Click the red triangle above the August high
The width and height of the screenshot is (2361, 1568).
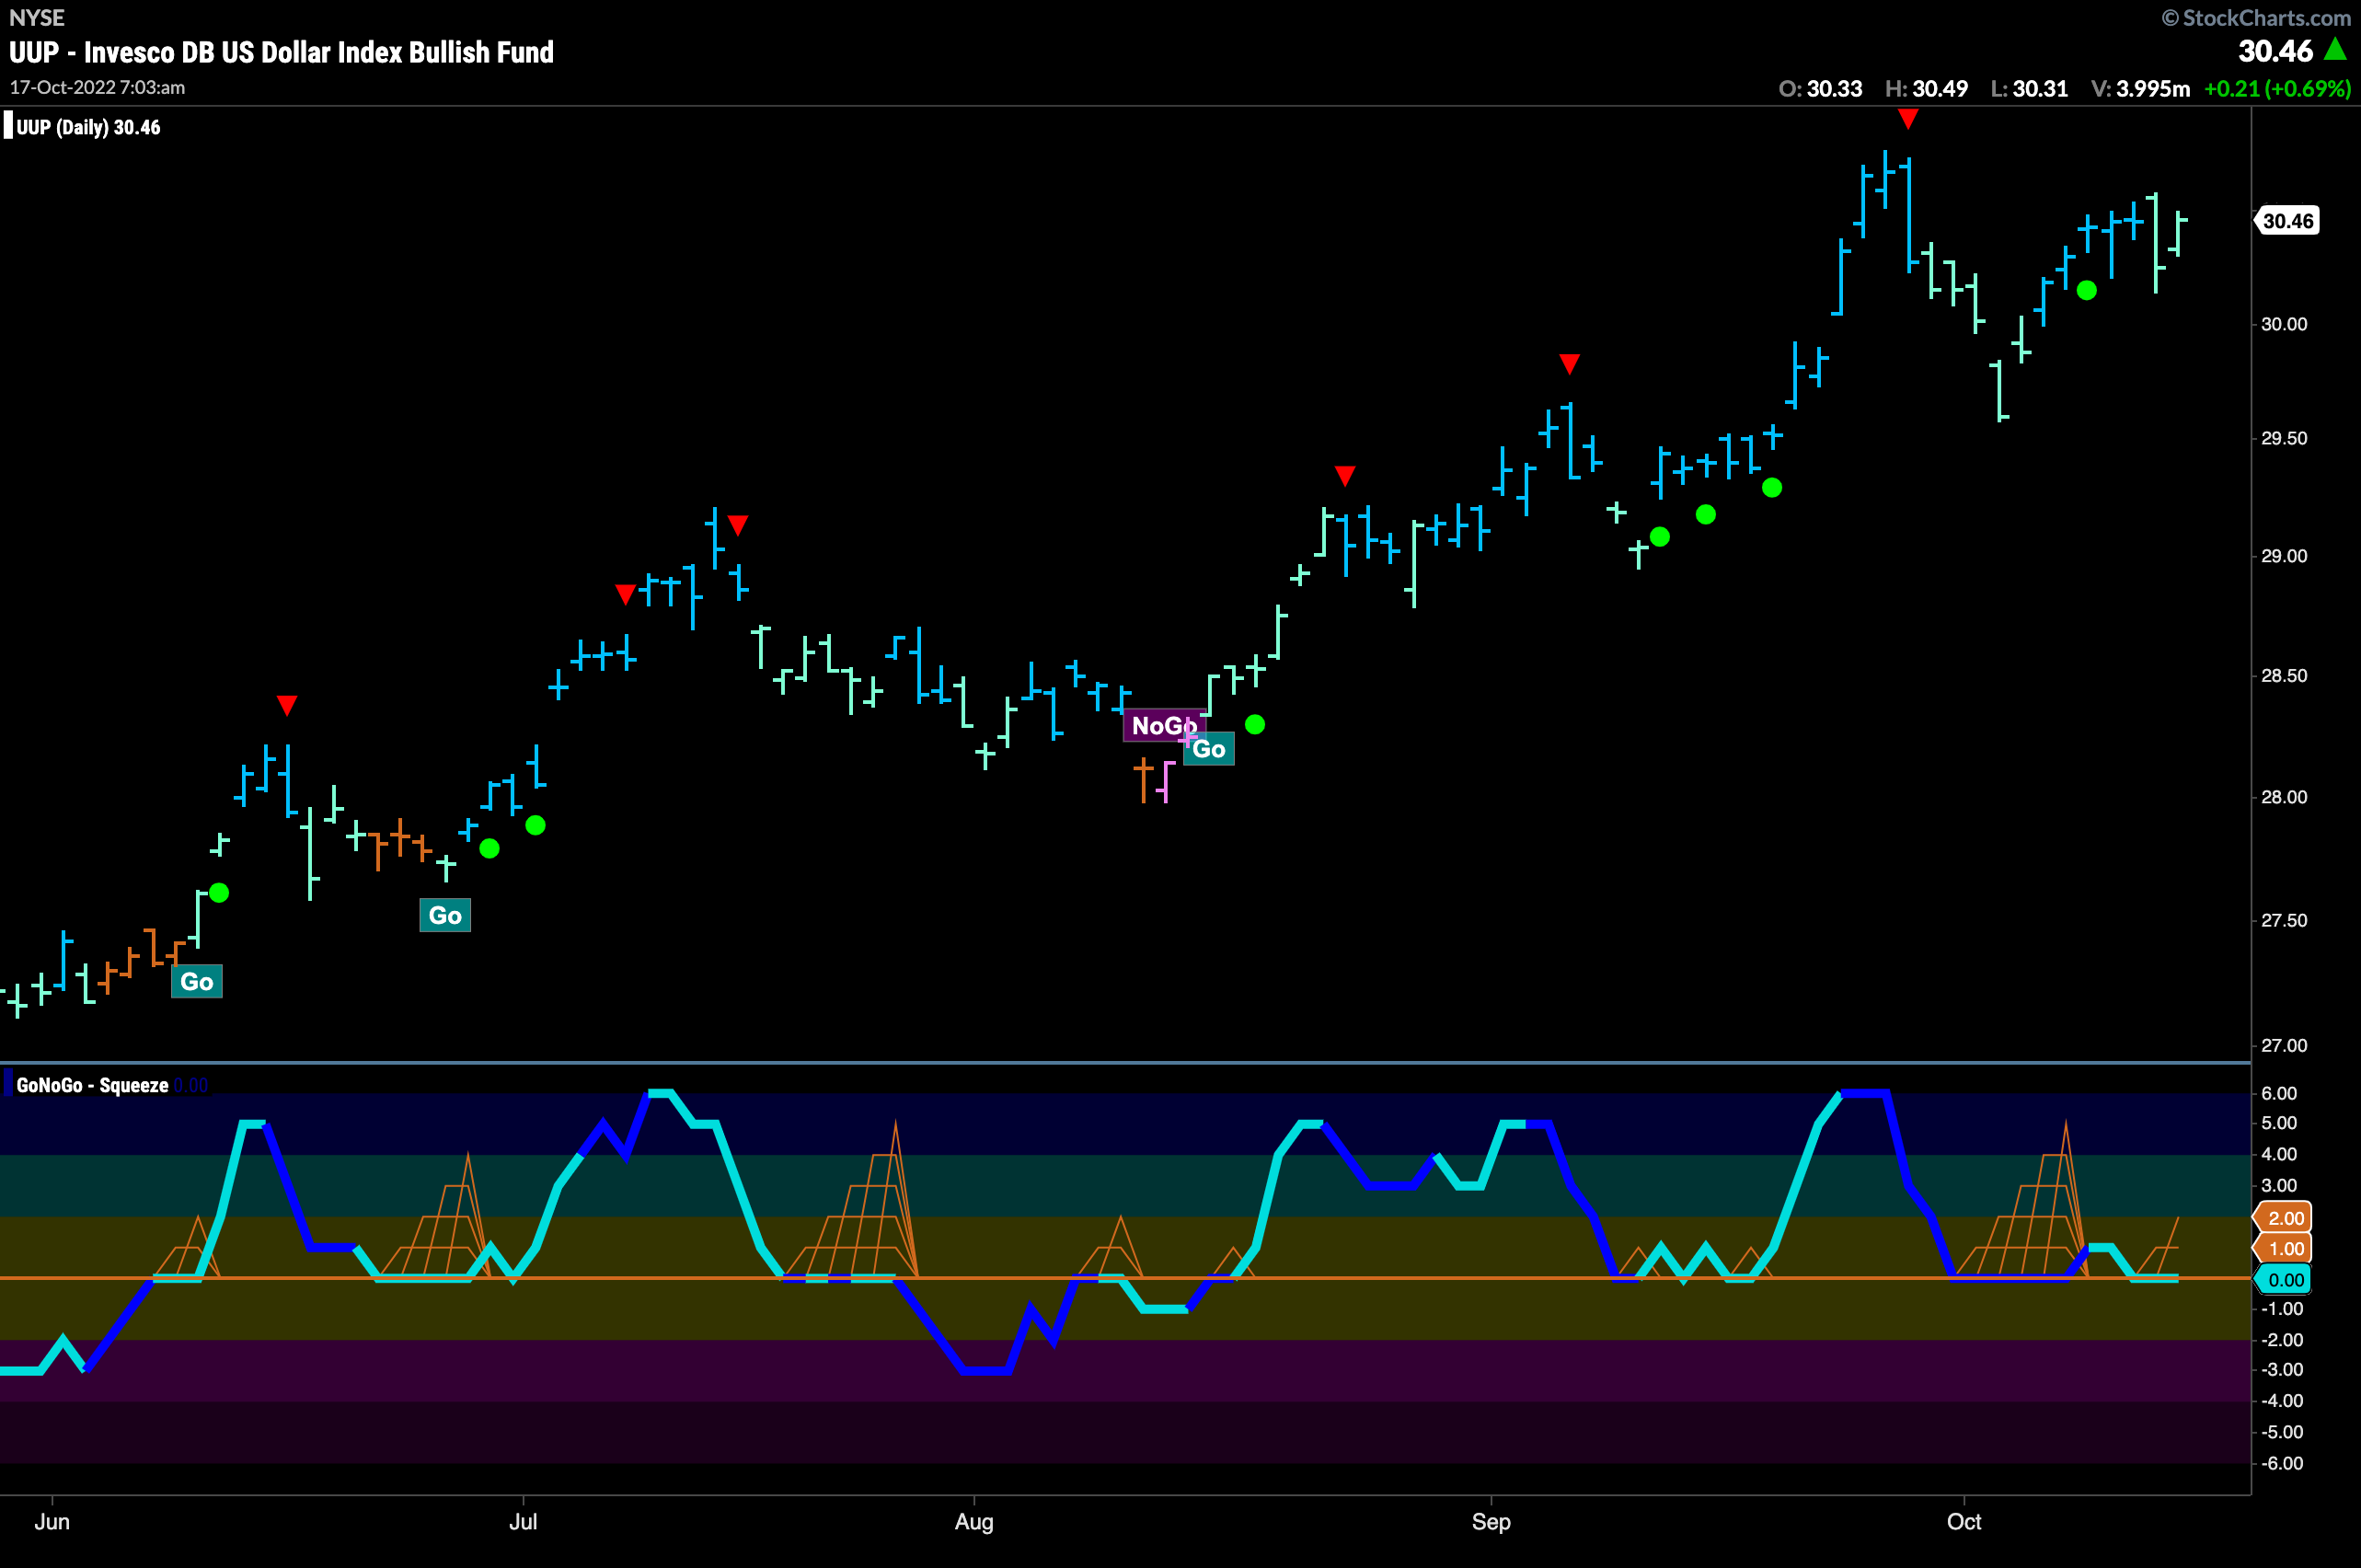pyautogui.click(x=1345, y=476)
